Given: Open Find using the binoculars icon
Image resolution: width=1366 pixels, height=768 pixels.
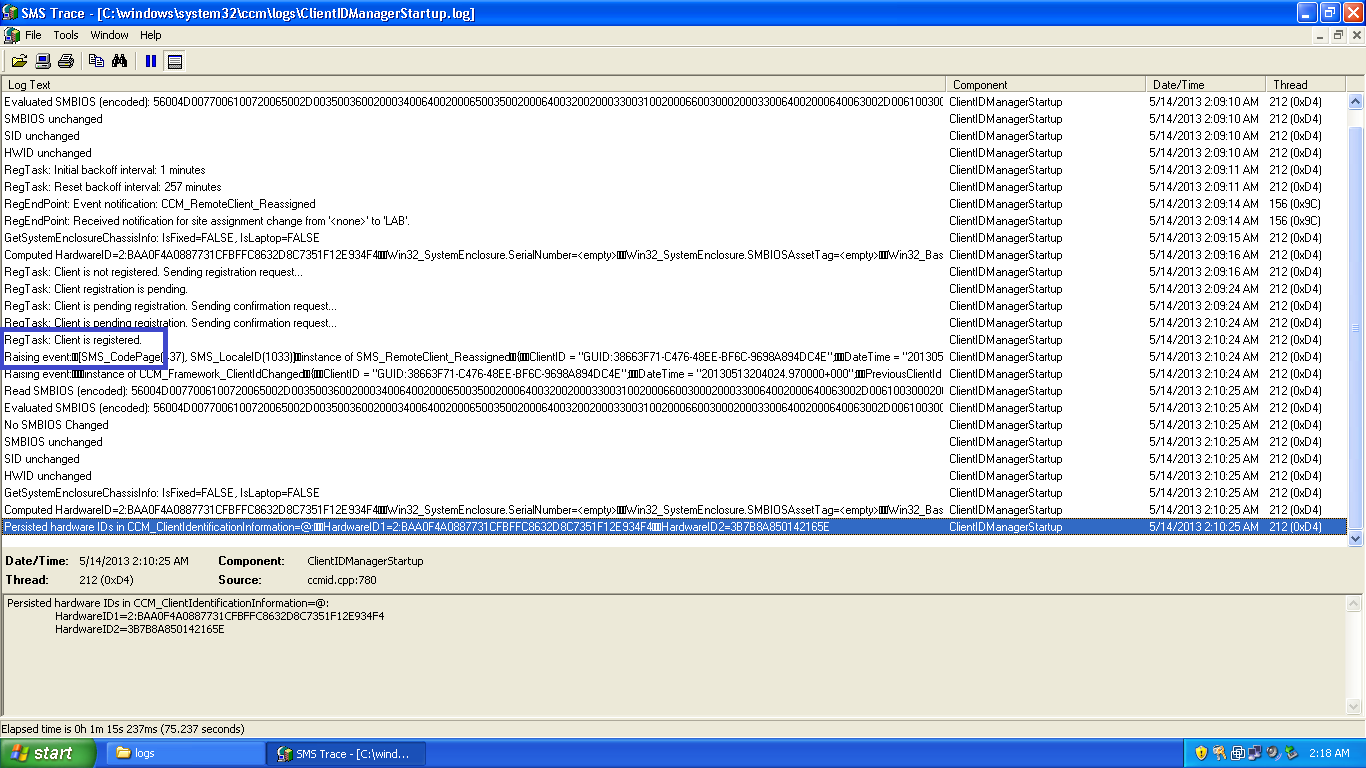Looking at the screenshot, I should [x=120, y=61].
